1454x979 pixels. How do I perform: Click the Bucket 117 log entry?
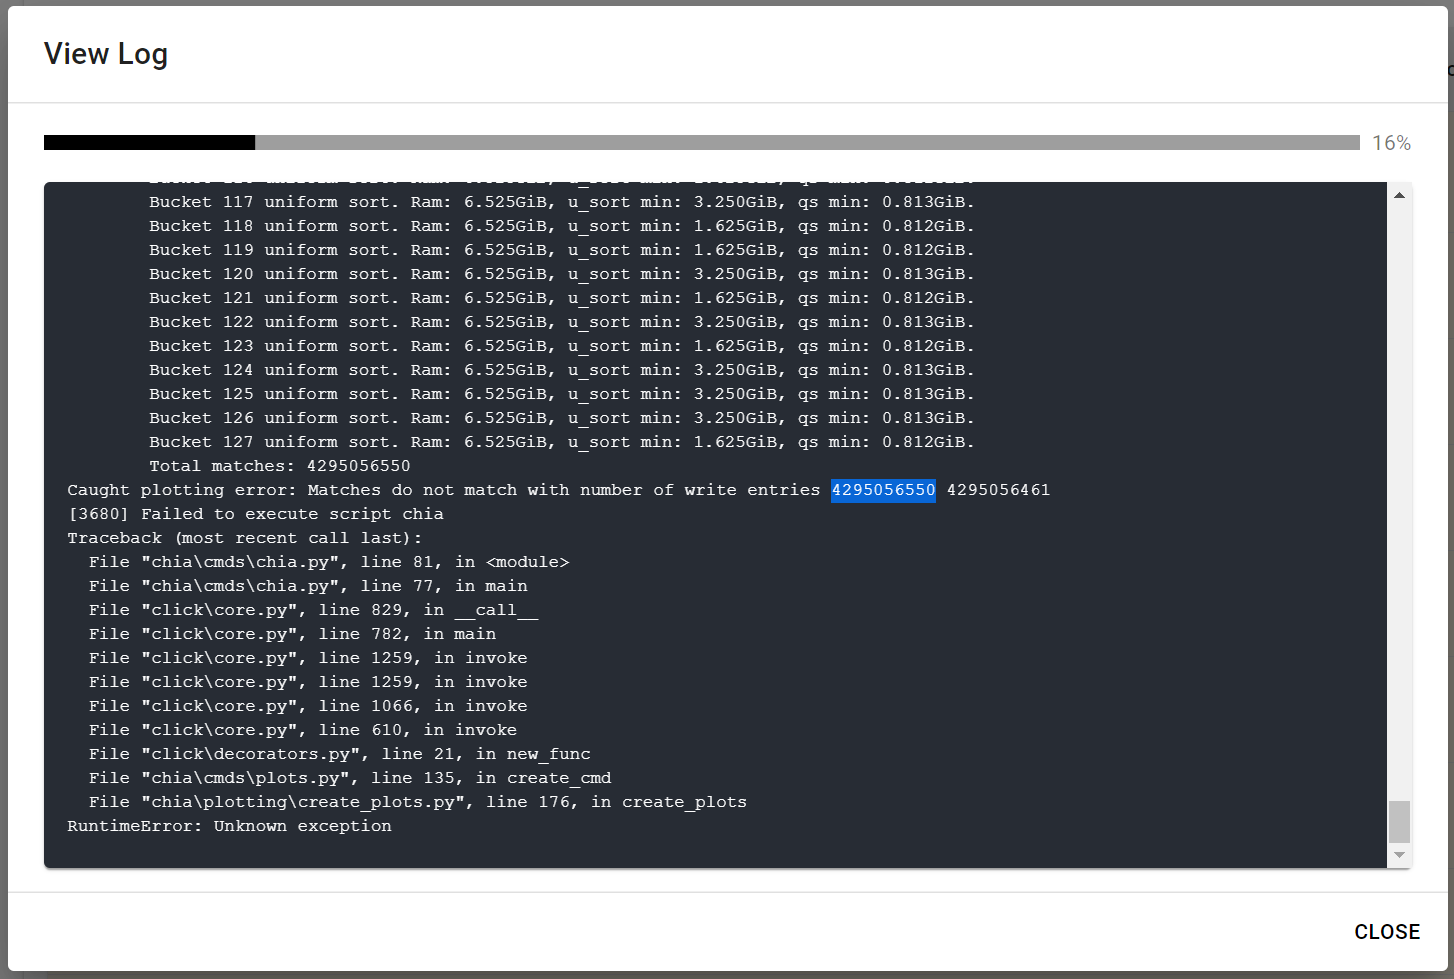[x=560, y=201]
